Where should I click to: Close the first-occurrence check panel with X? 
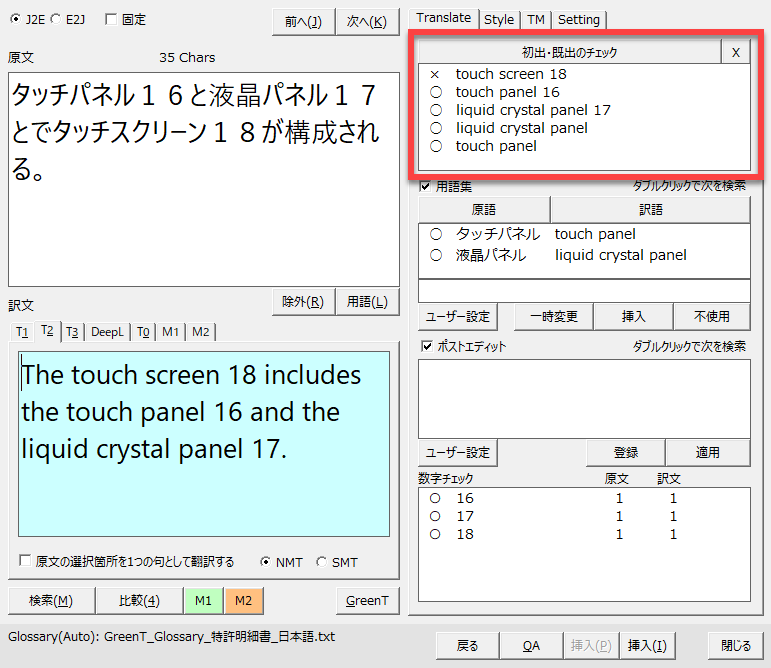[735, 53]
